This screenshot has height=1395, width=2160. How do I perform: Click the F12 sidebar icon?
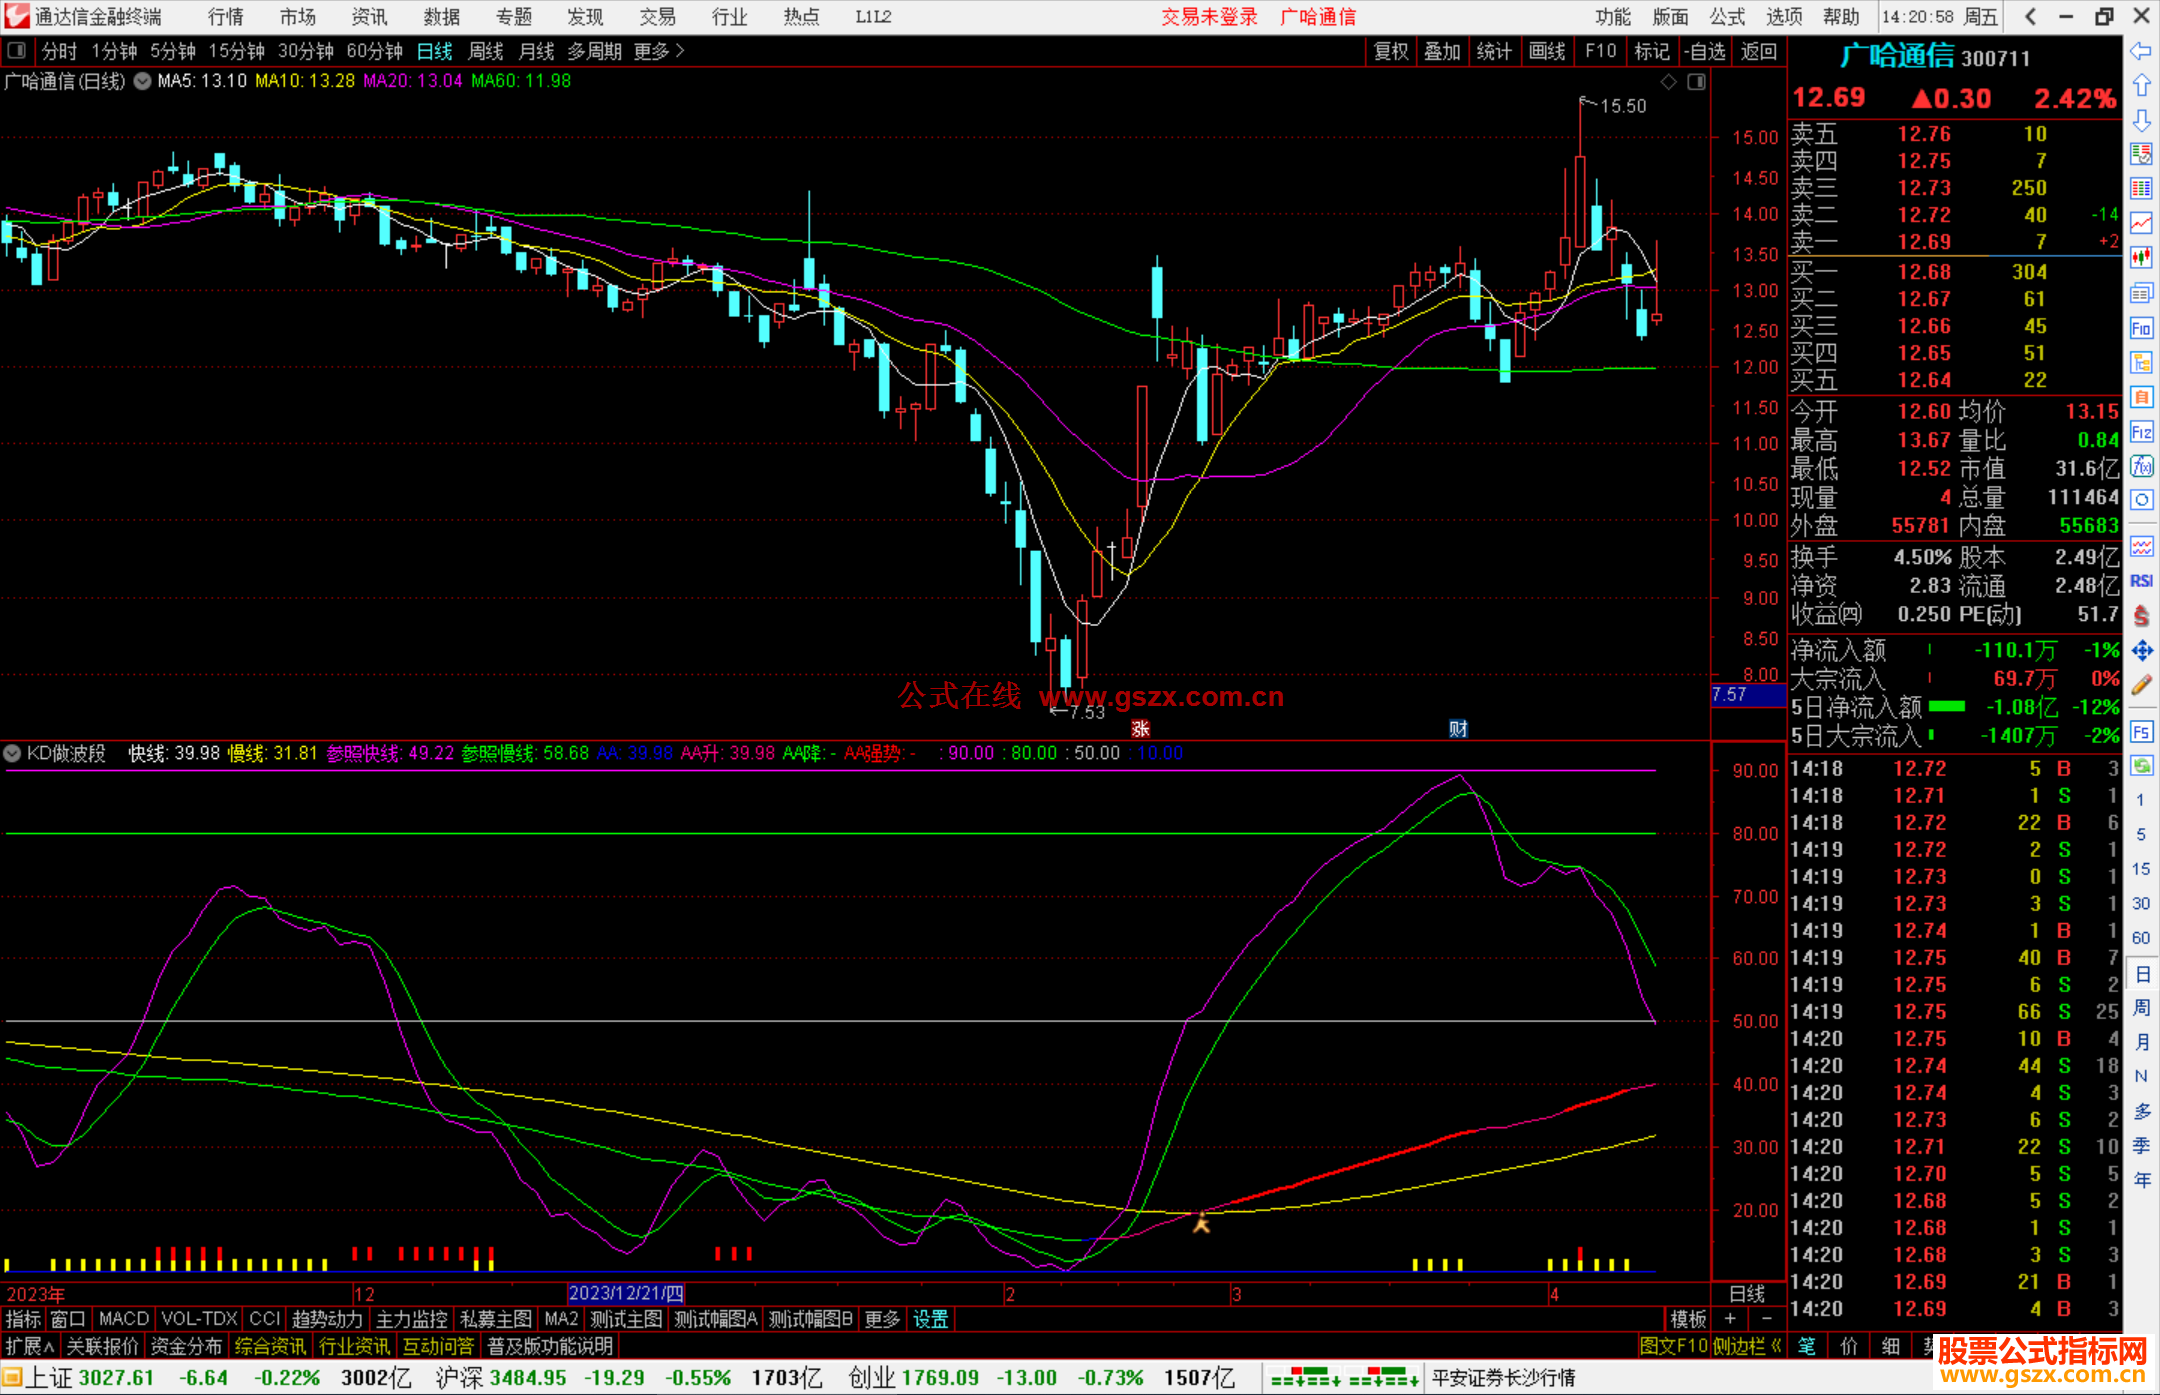tap(2141, 432)
